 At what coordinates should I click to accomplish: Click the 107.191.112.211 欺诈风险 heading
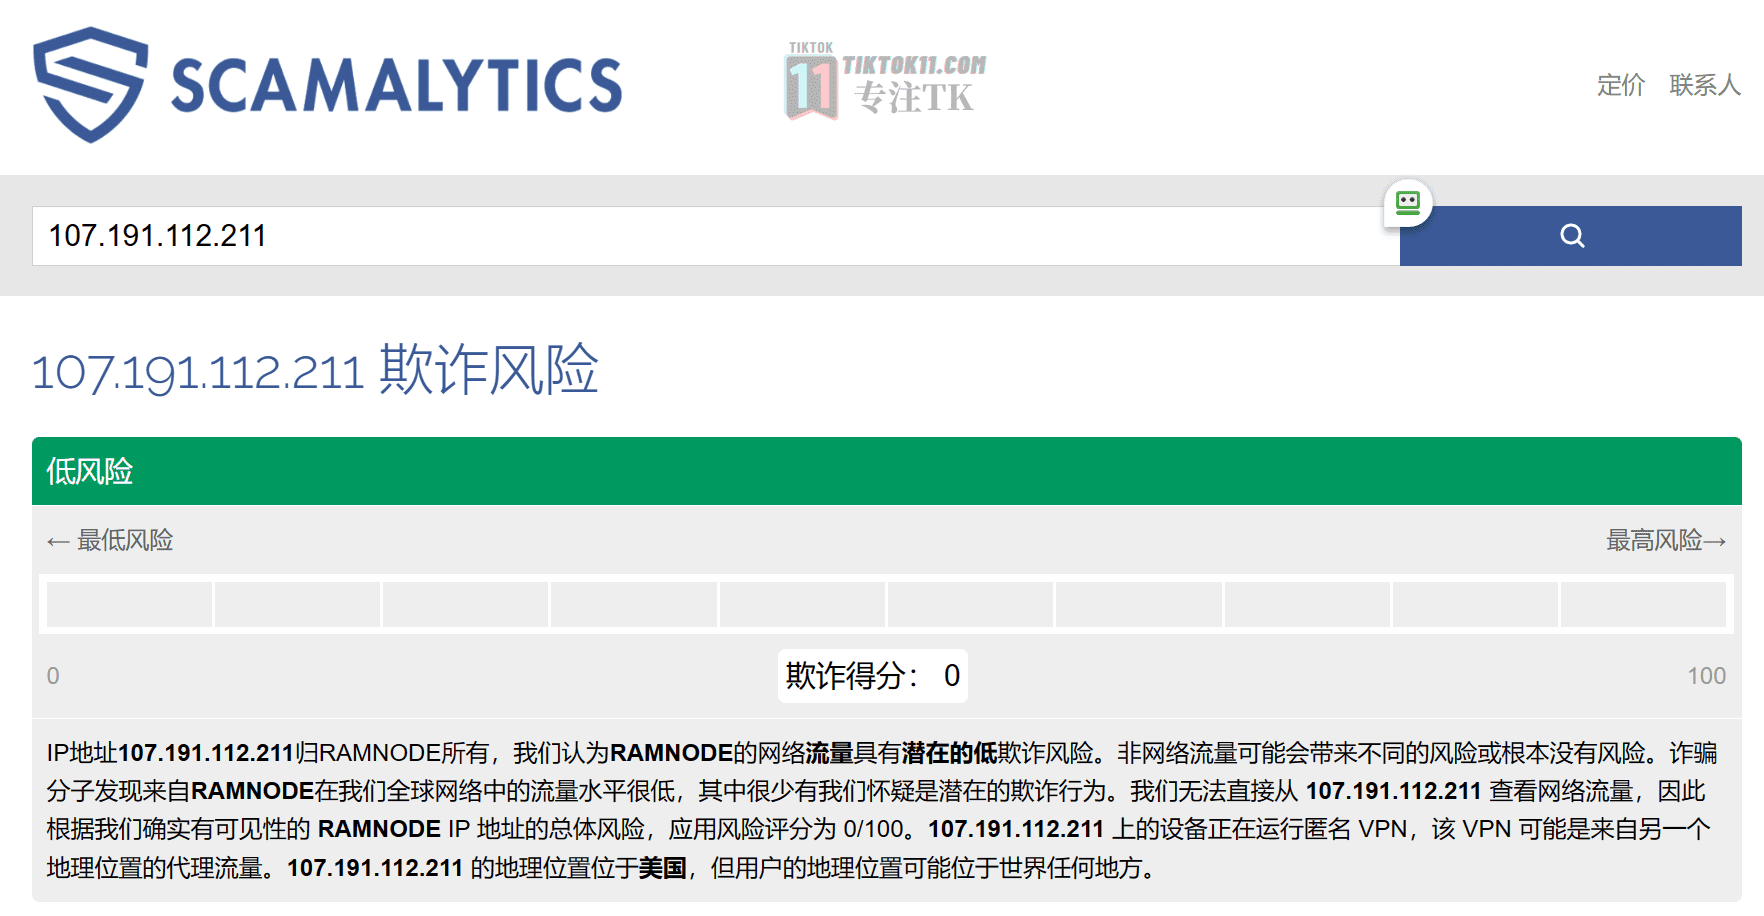[x=315, y=370]
